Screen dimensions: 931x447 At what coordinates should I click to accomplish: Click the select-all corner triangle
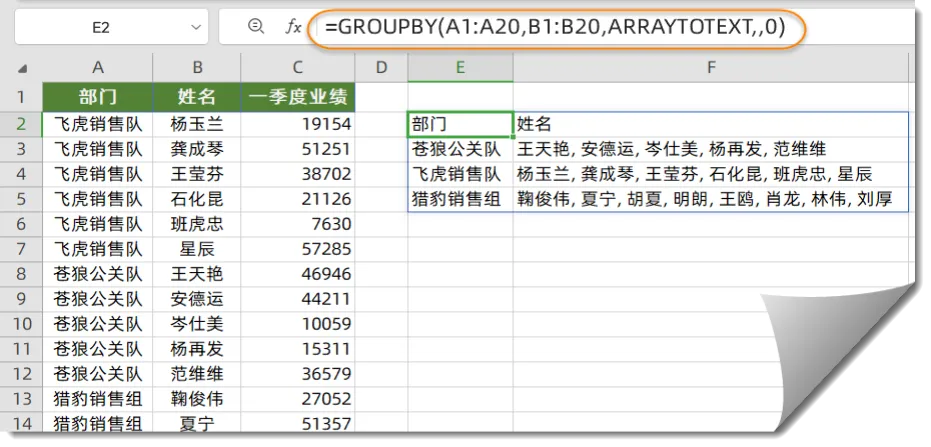tap(22, 68)
